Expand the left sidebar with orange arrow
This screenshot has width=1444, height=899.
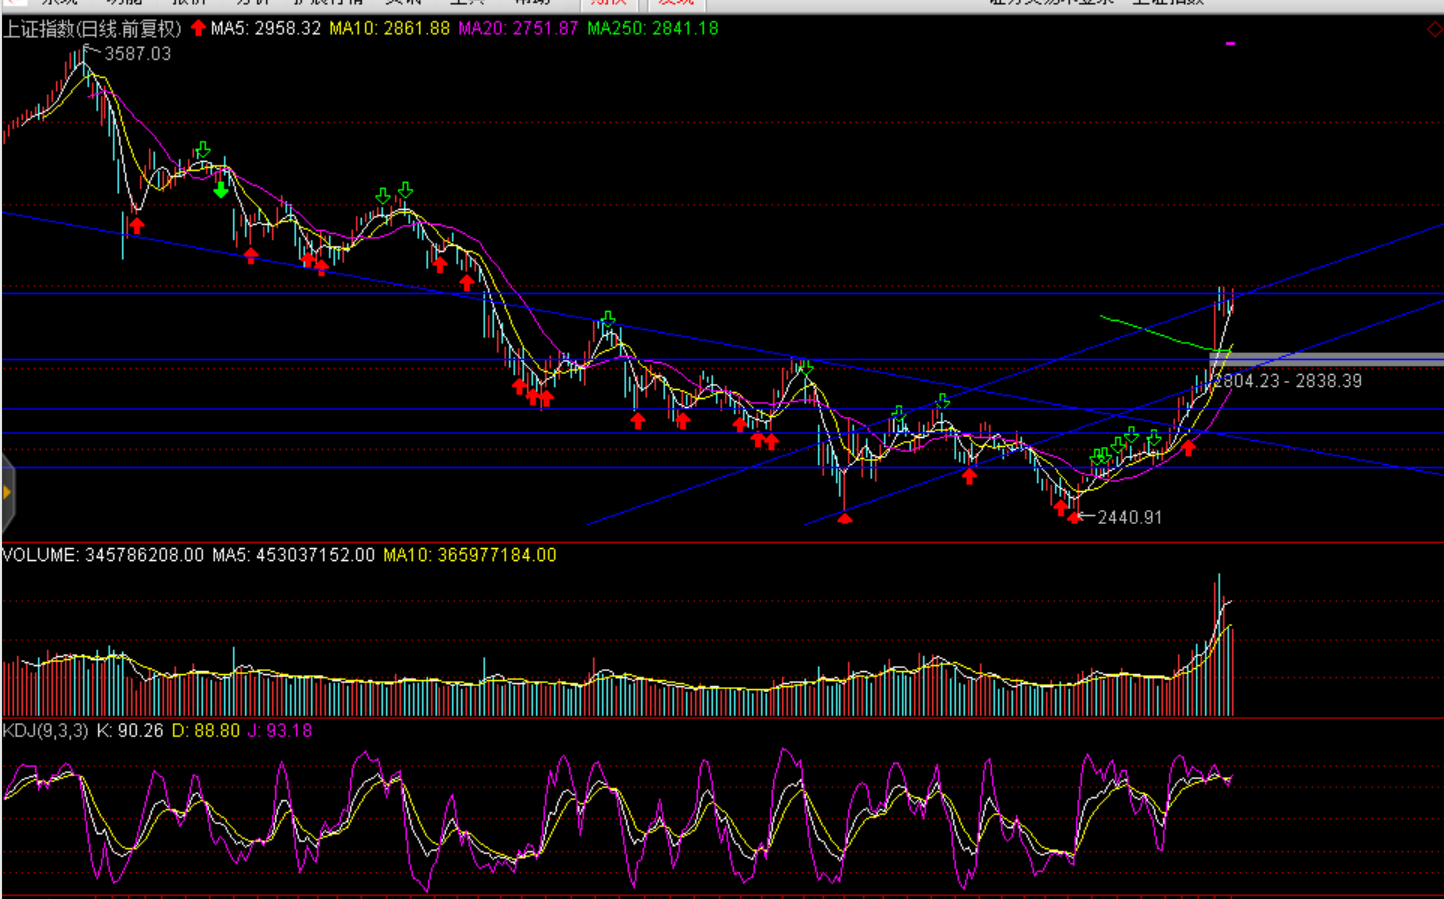(7, 492)
